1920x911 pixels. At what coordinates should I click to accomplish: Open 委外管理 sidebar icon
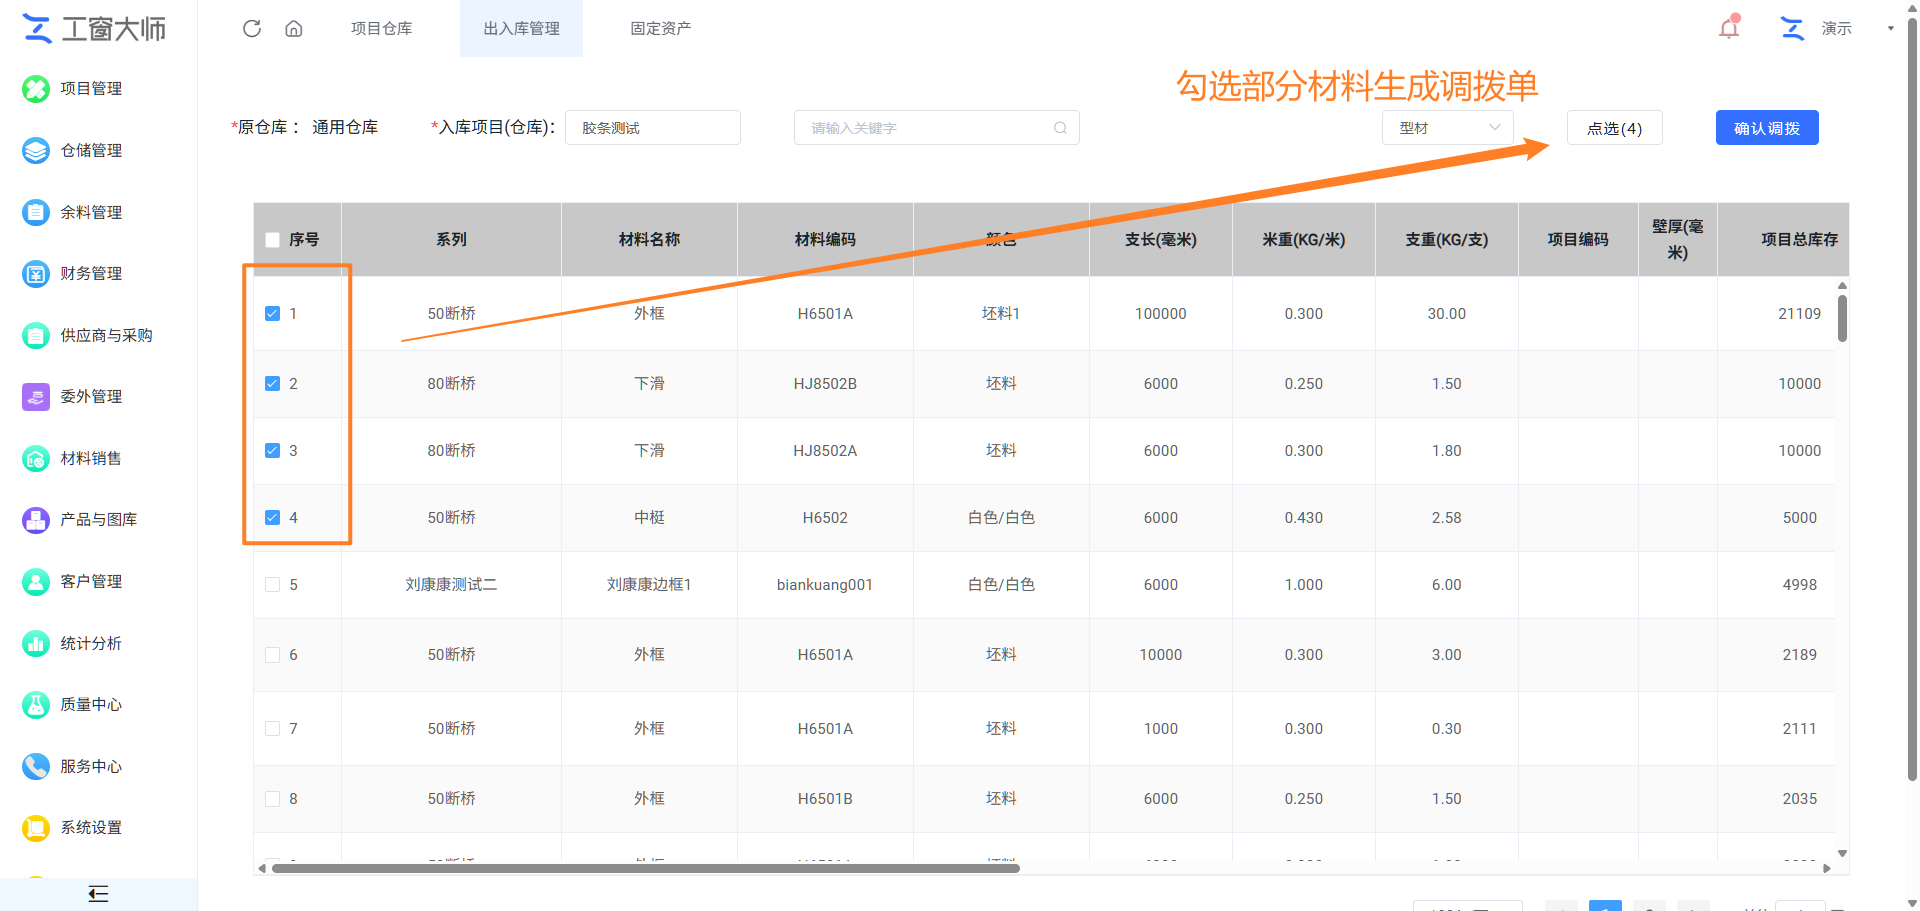point(36,397)
